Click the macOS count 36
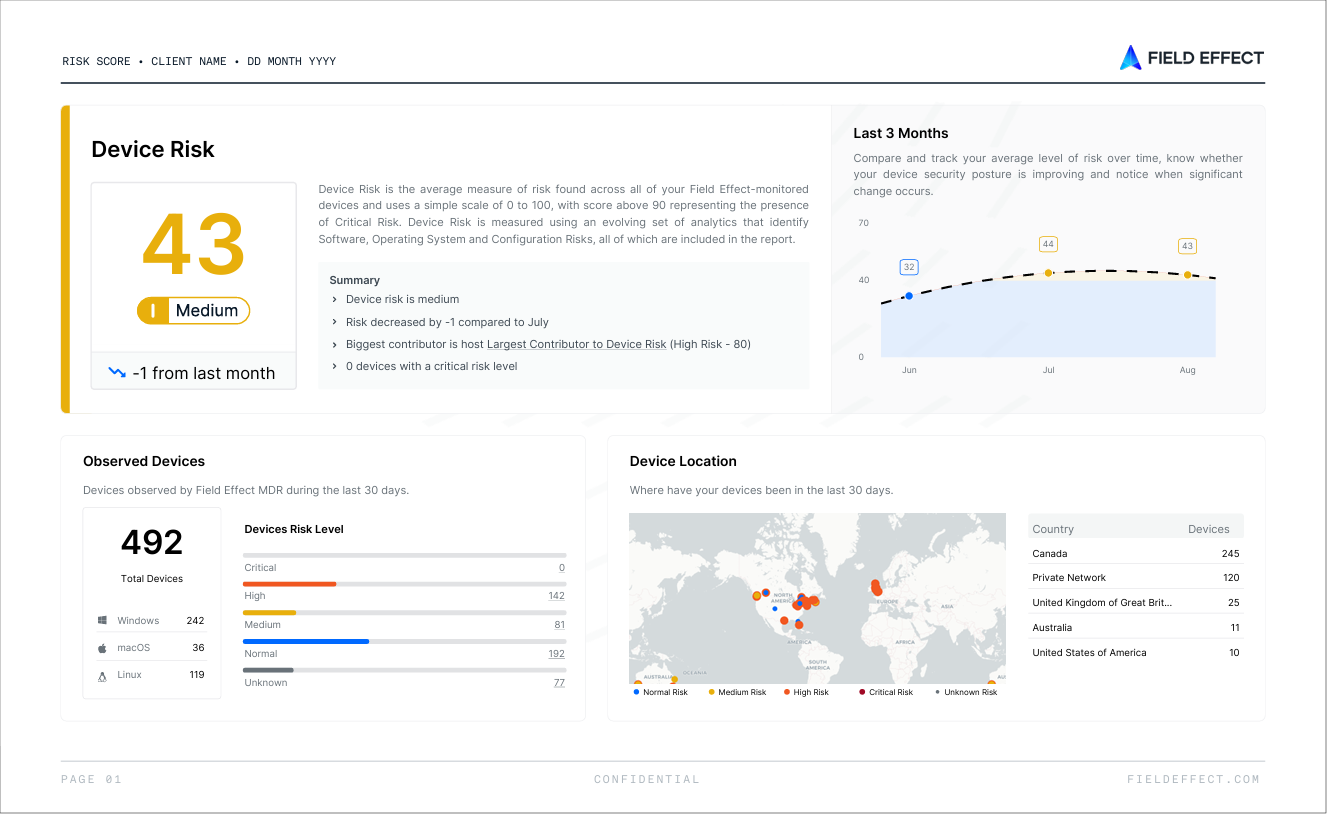The image size is (1327, 814). click(198, 648)
